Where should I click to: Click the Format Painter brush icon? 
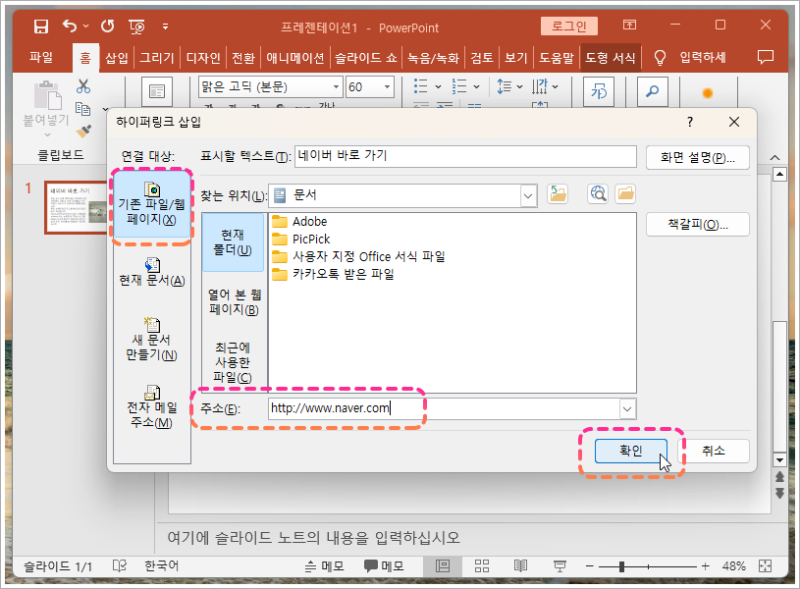(x=84, y=131)
